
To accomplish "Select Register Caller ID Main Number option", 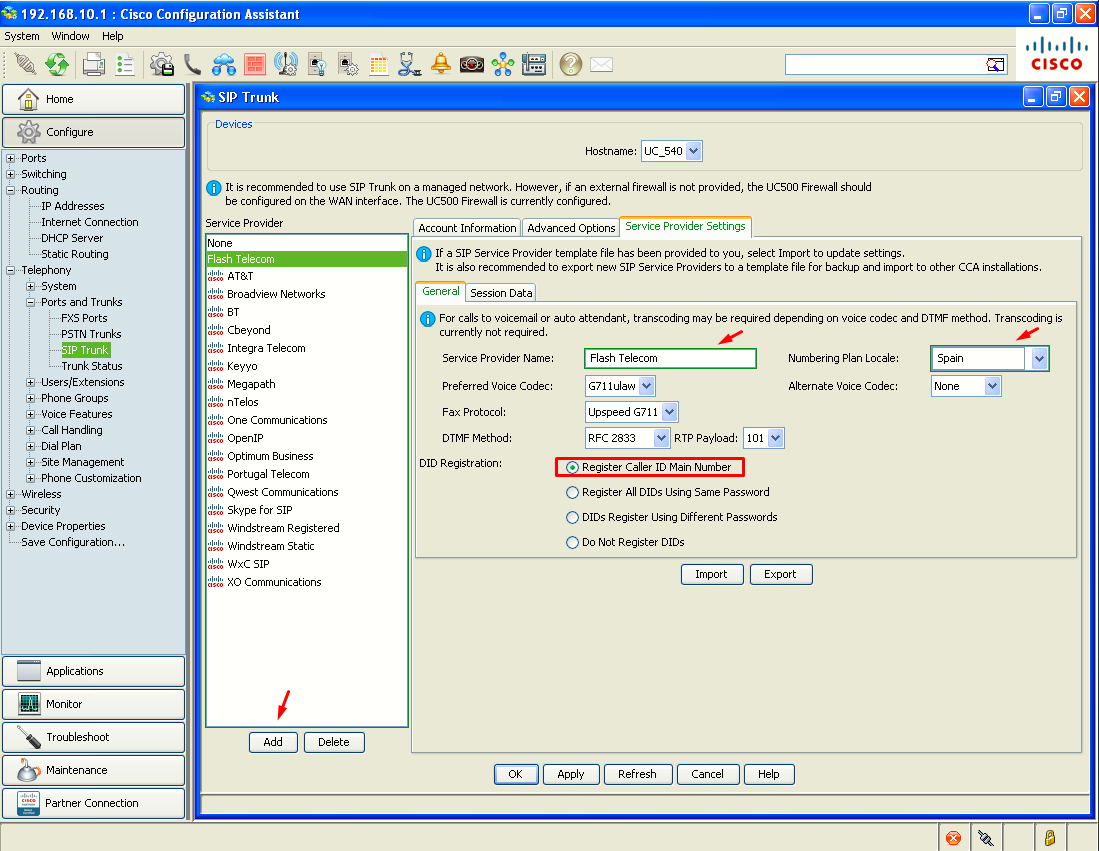I will tap(573, 467).
